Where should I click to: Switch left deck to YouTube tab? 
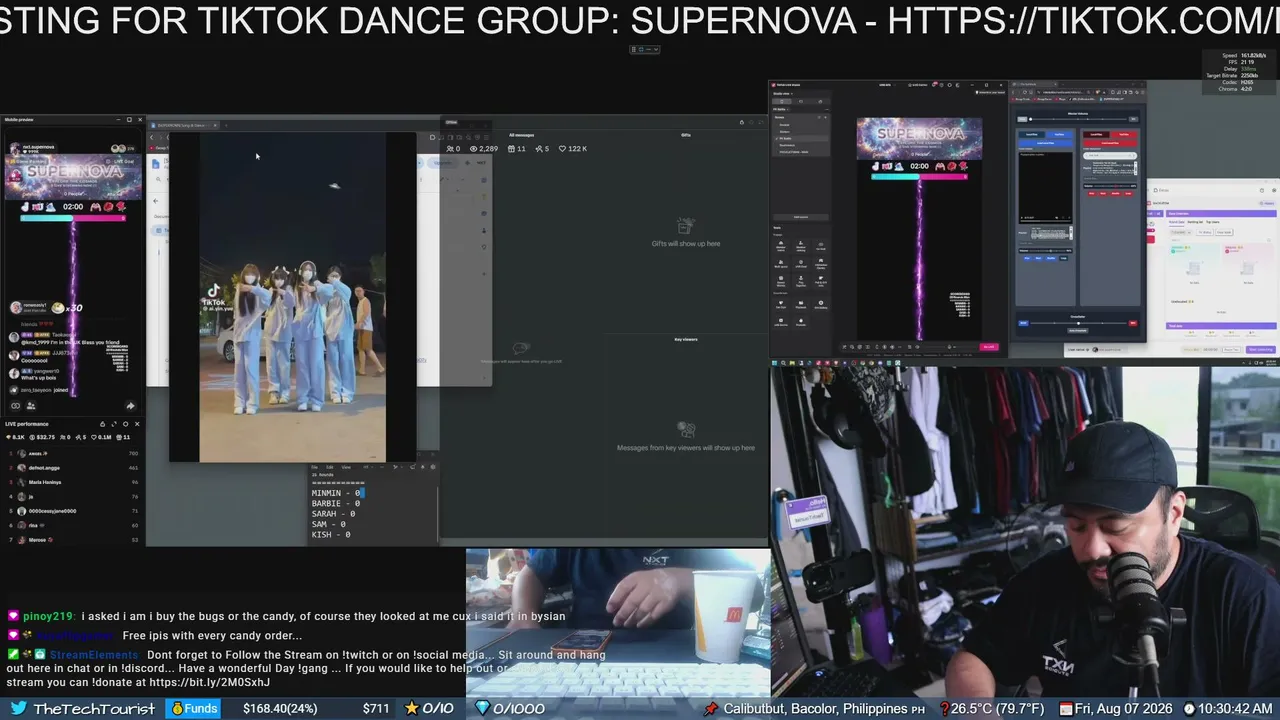tap(1058, 134)
